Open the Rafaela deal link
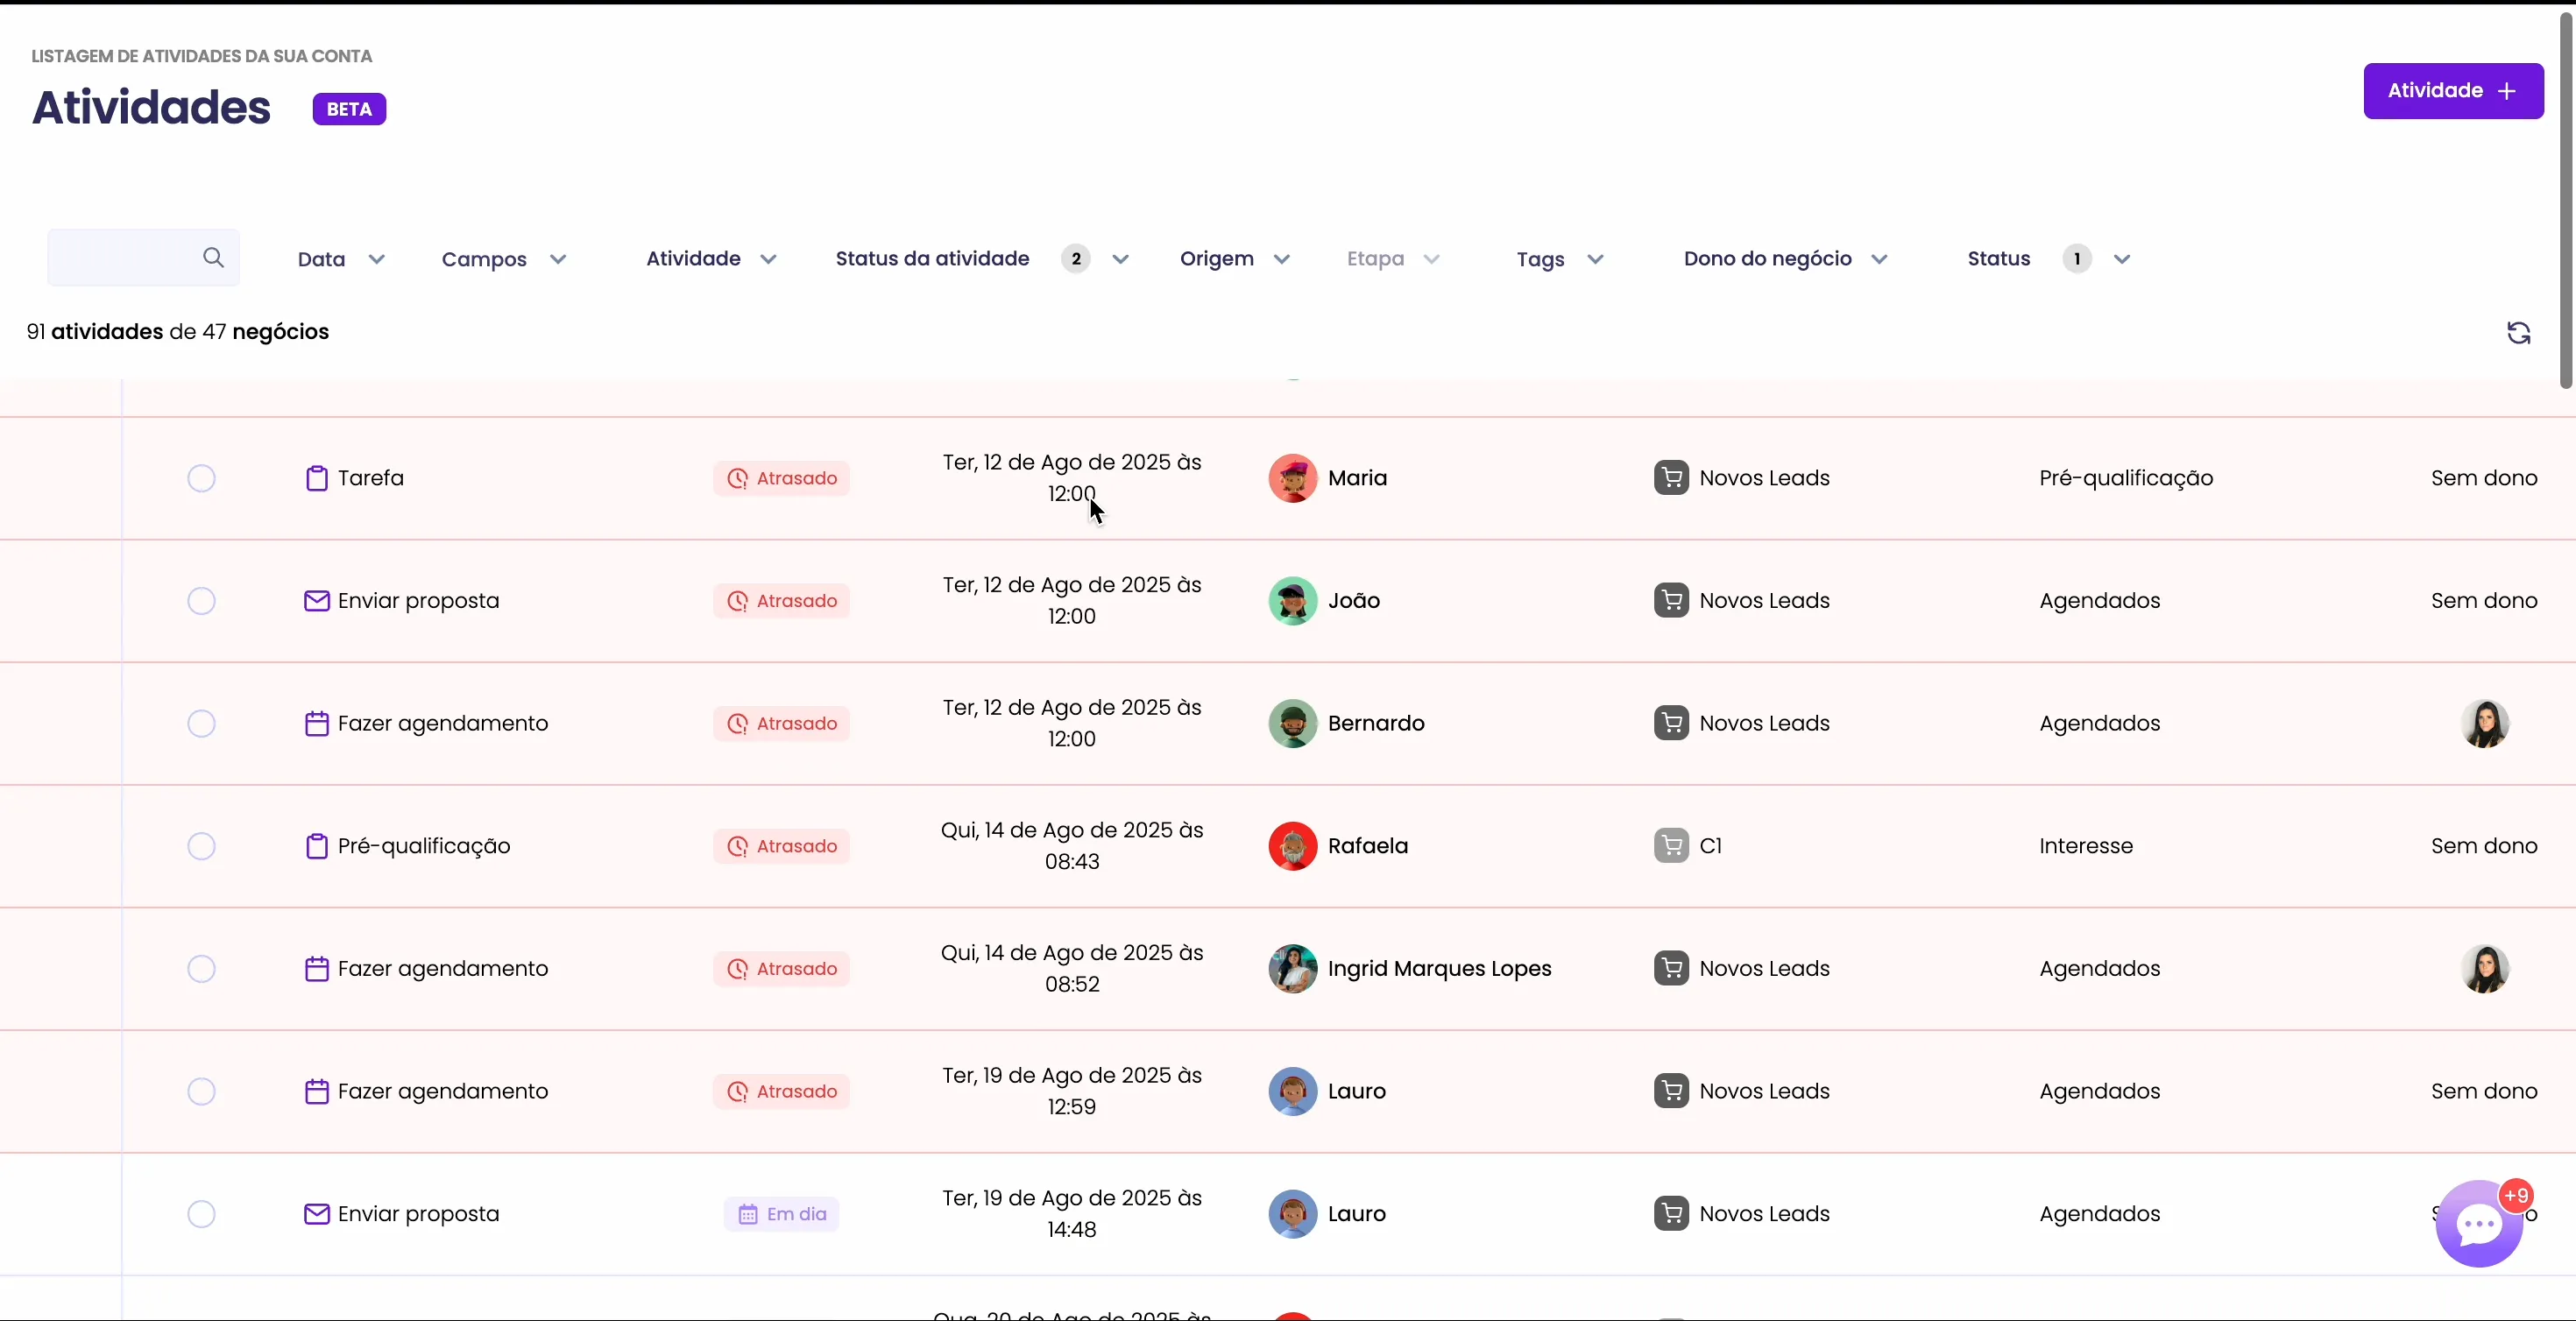2576x1321 pixels. click(1367, 846)
